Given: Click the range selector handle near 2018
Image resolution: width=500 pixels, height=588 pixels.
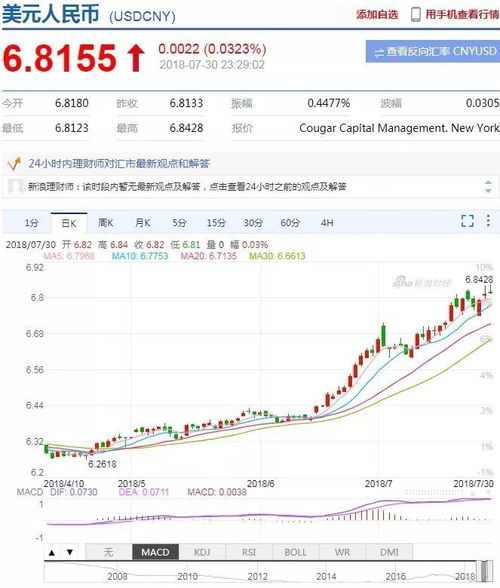Looking at the screenshot, I should (485, 572).
